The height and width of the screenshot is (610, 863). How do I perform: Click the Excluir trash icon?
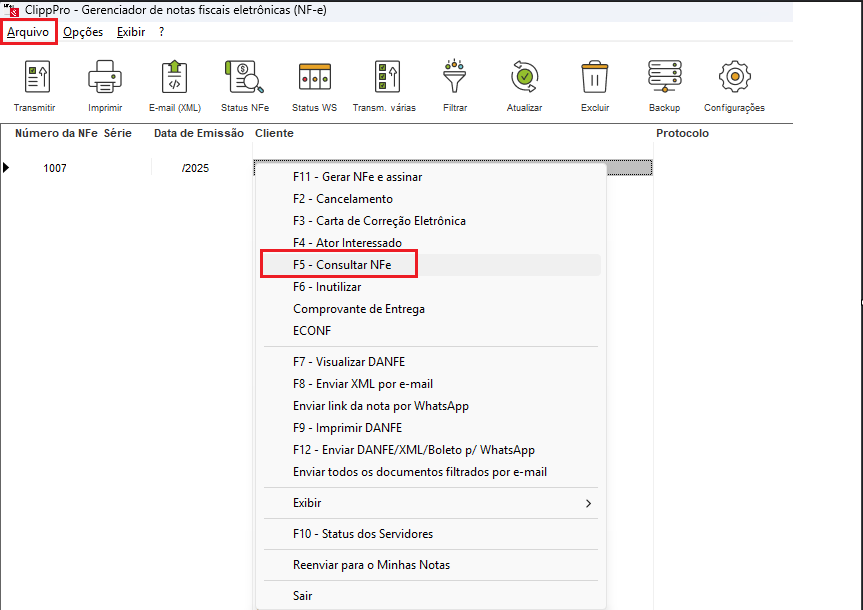pyautogui.click(x=595, y=78)
